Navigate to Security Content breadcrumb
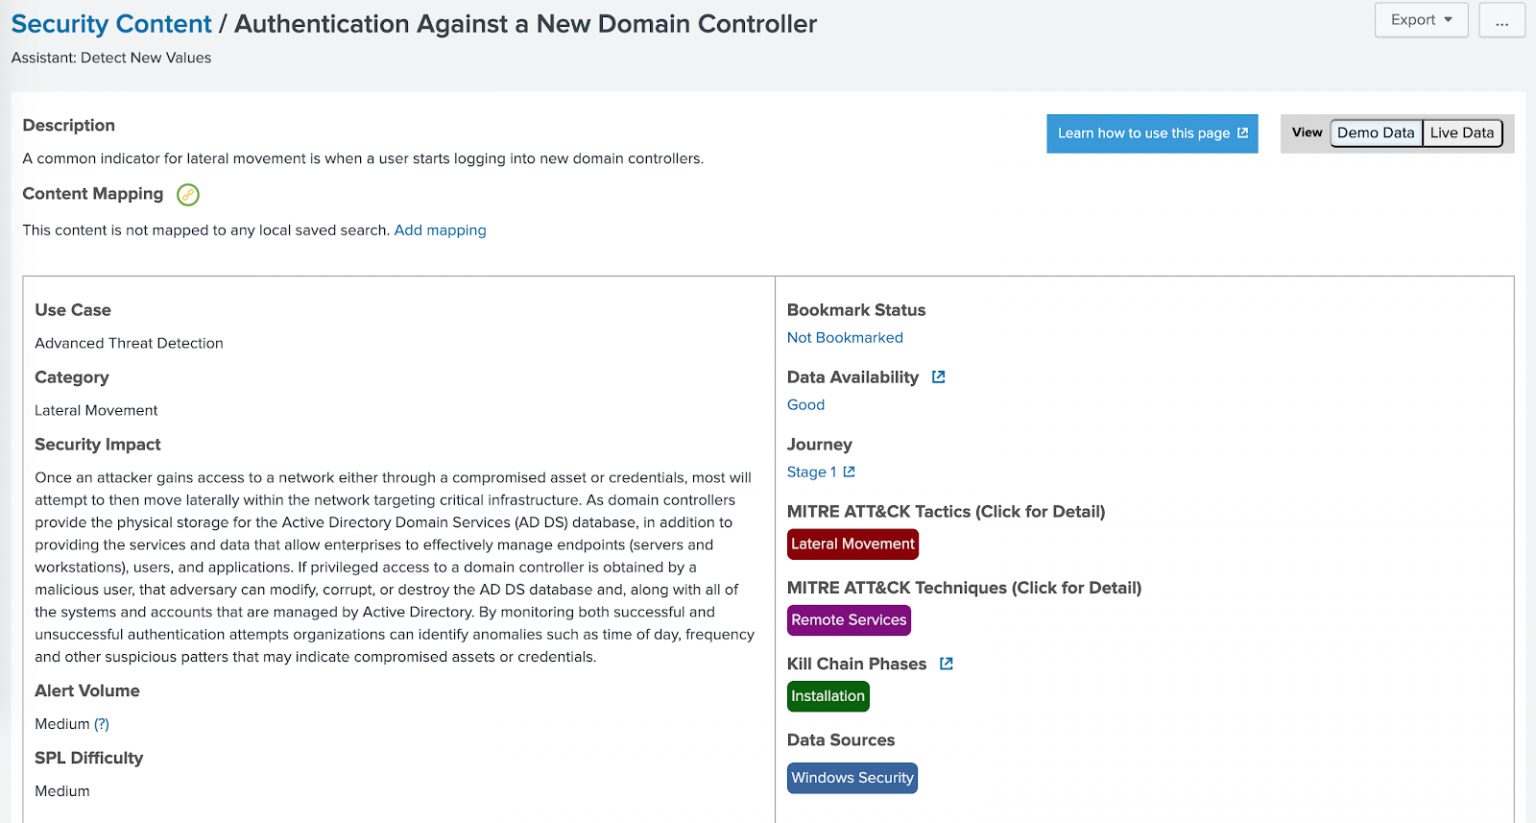Image resolution: width=1536 pixels, height=823 pixels. tap(111, 24)
